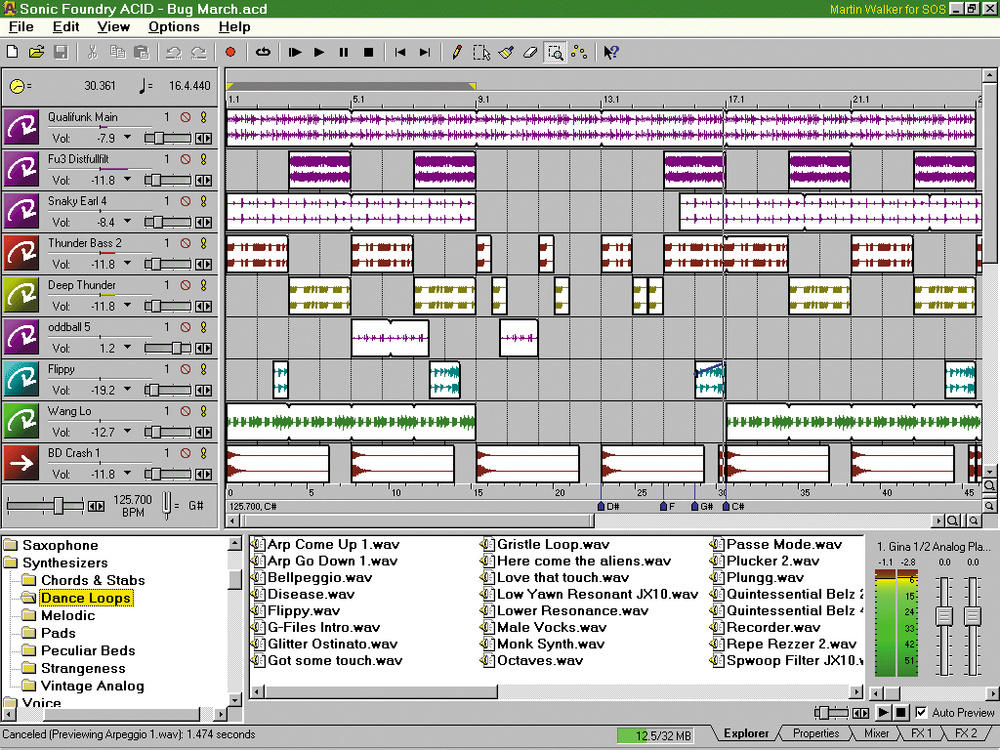Click the BD Crash 1 arrow icon
1000x750 pixels.
click(21, 463)
